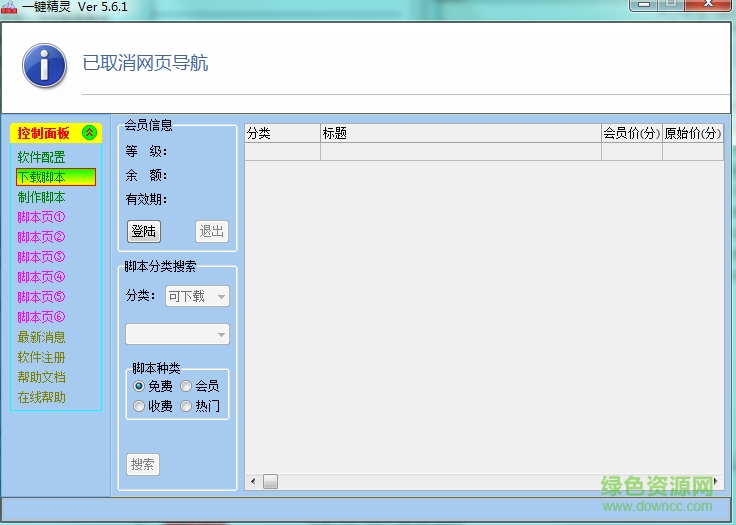This screenshot has height=525, width=736.
Task: Open the 帮助文档 entry
Action: [x=41, y=377]
